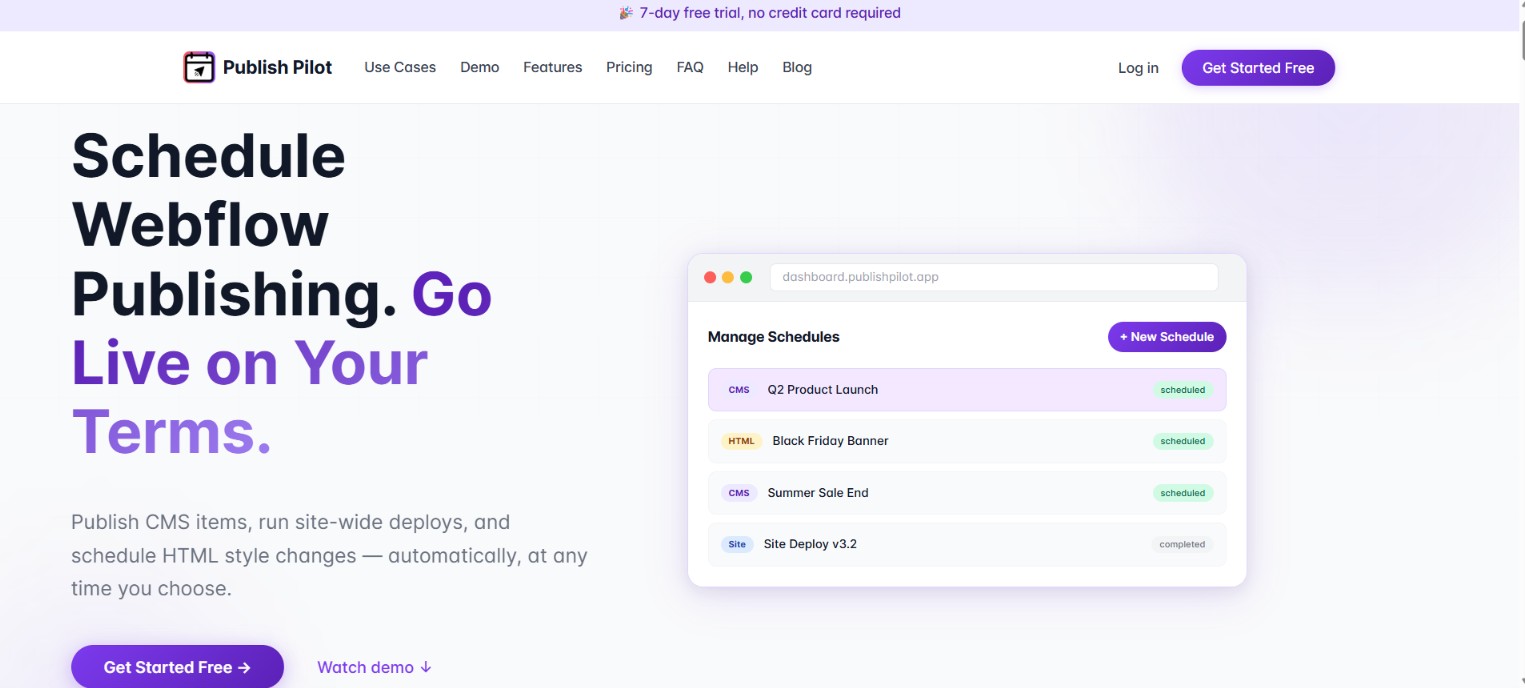Follow the Watch demo link
This screenshot has height=688, width=1525.
[x=374, y=667]
